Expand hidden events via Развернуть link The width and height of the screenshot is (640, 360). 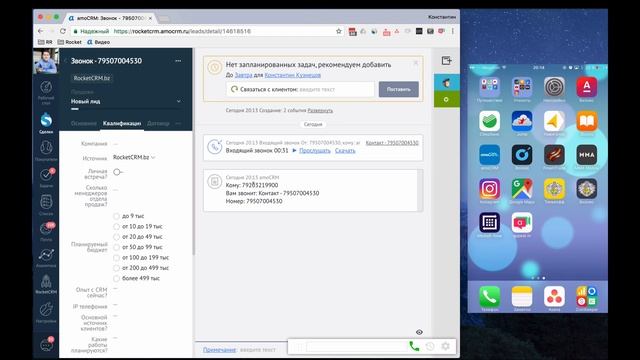coord(320,111)
